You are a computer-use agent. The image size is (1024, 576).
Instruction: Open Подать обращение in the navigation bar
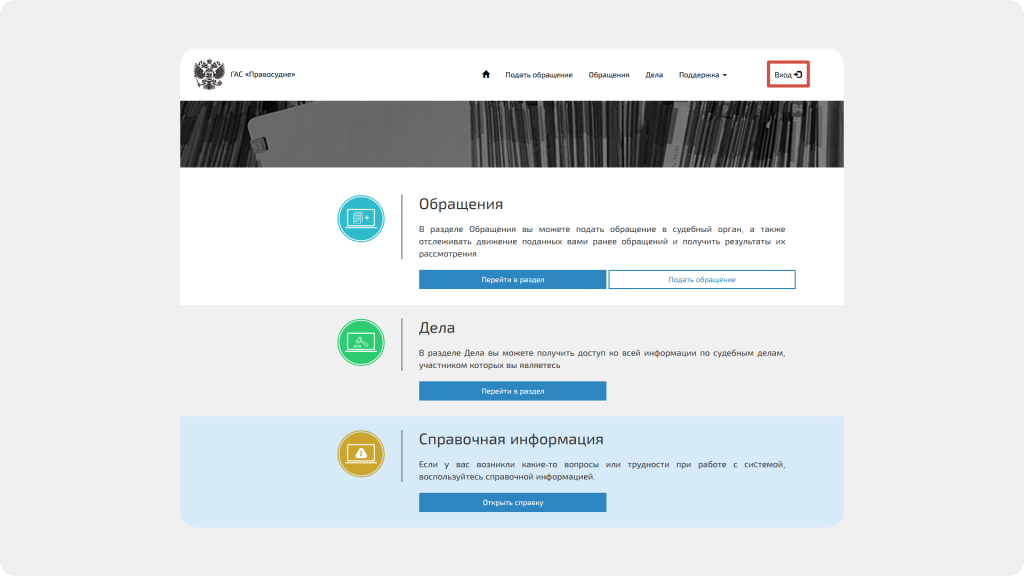pyautogui.click(x=539, y=74)
